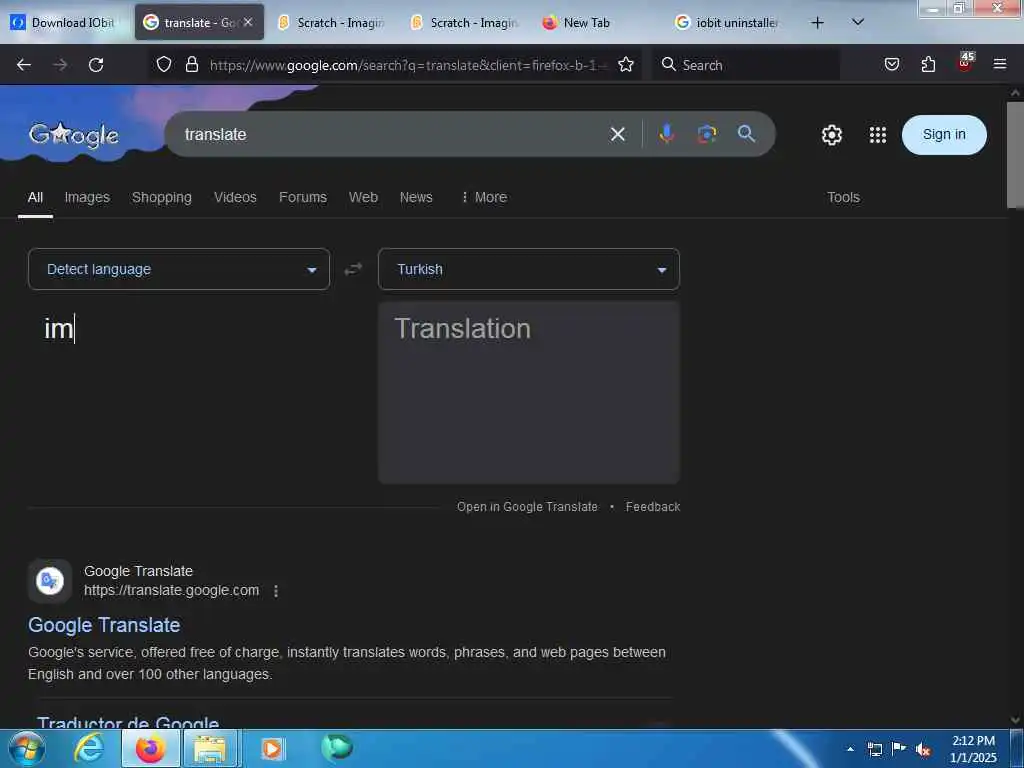Open the green circular taskbar app
Screen dimensions: 1024x768
pyautogui.click(x=336, y=747)
